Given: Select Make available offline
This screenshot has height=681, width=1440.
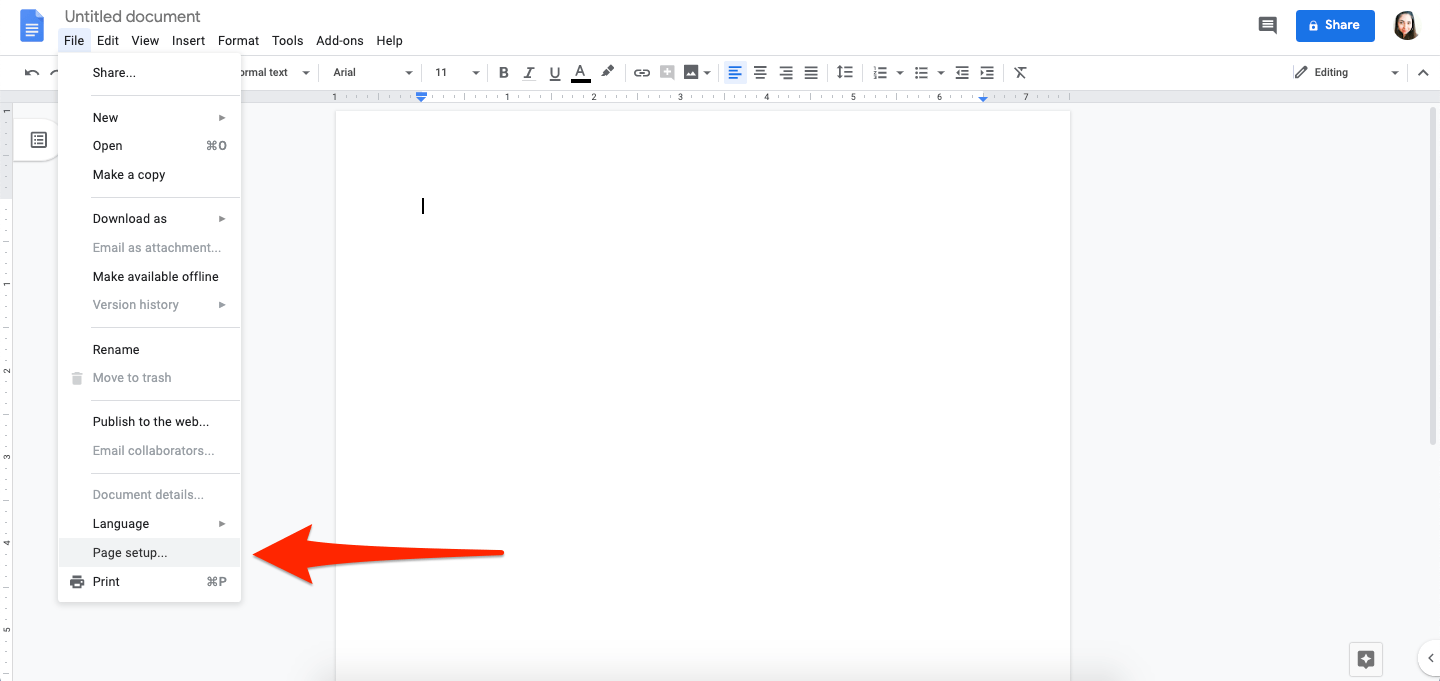Looking at the screenshot, I should [150, 277].
